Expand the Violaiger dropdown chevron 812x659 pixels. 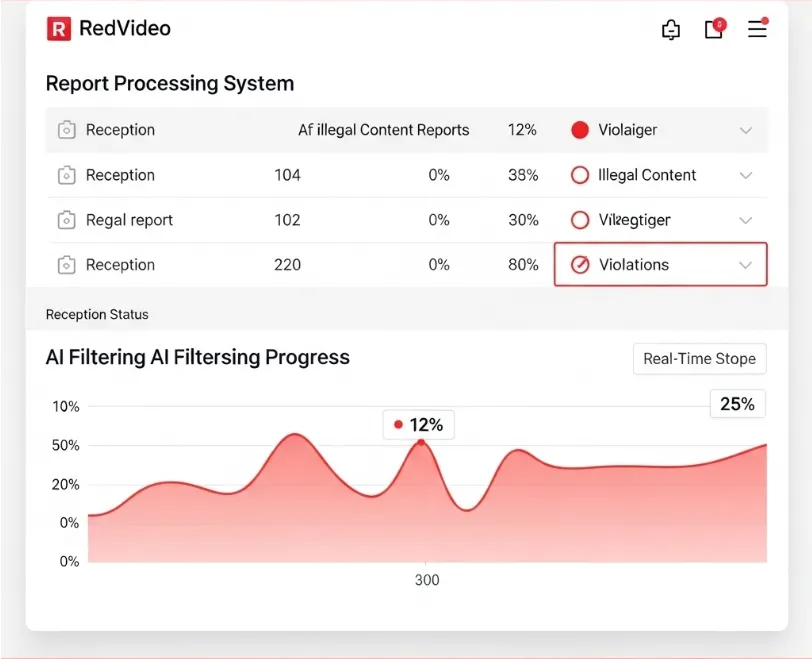pyautogui.click(x=745, y=130)
